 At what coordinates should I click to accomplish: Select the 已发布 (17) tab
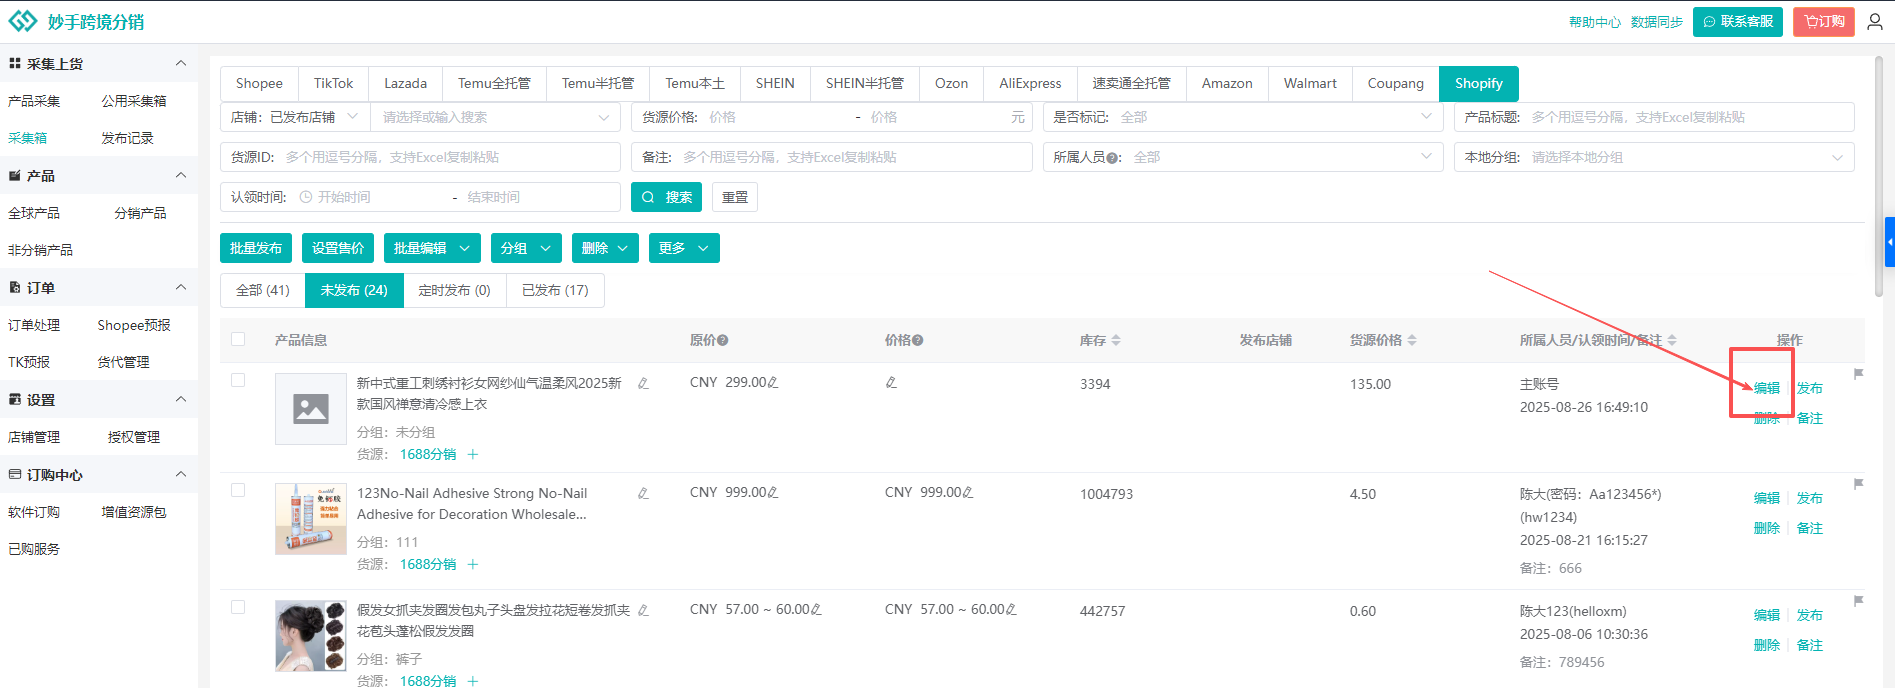555,290
